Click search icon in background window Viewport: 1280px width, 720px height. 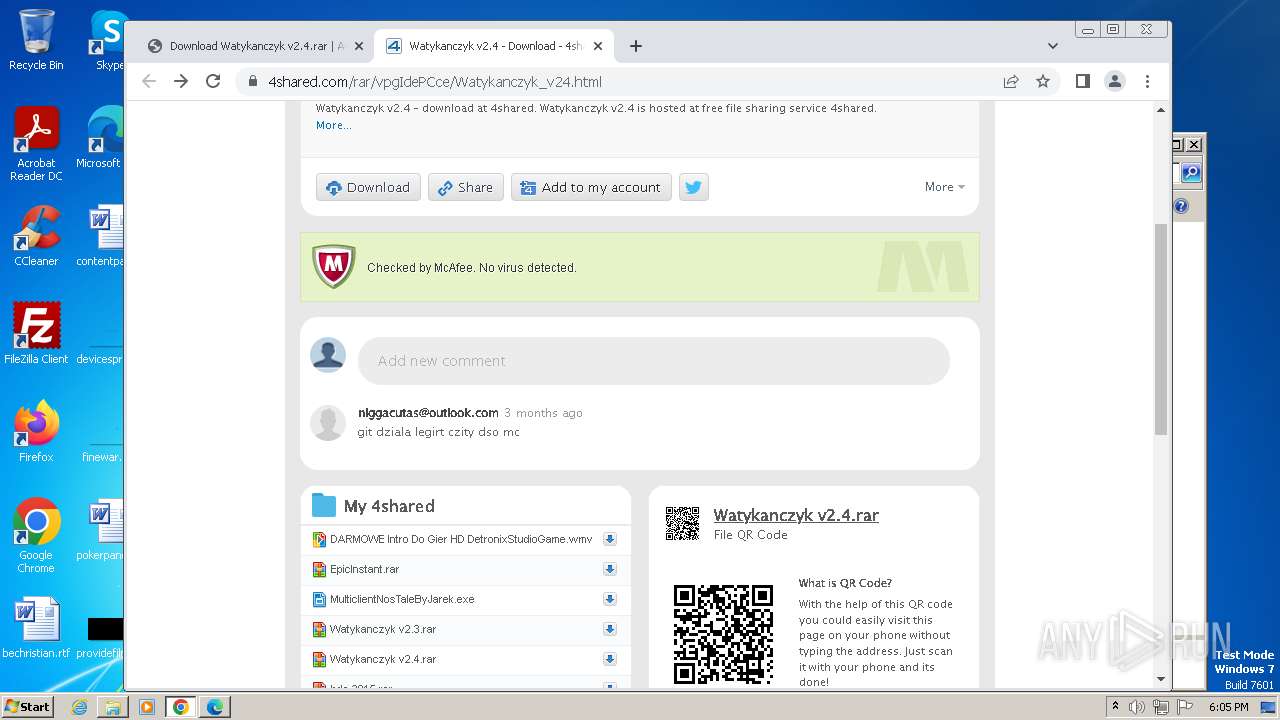[1191, 173]
